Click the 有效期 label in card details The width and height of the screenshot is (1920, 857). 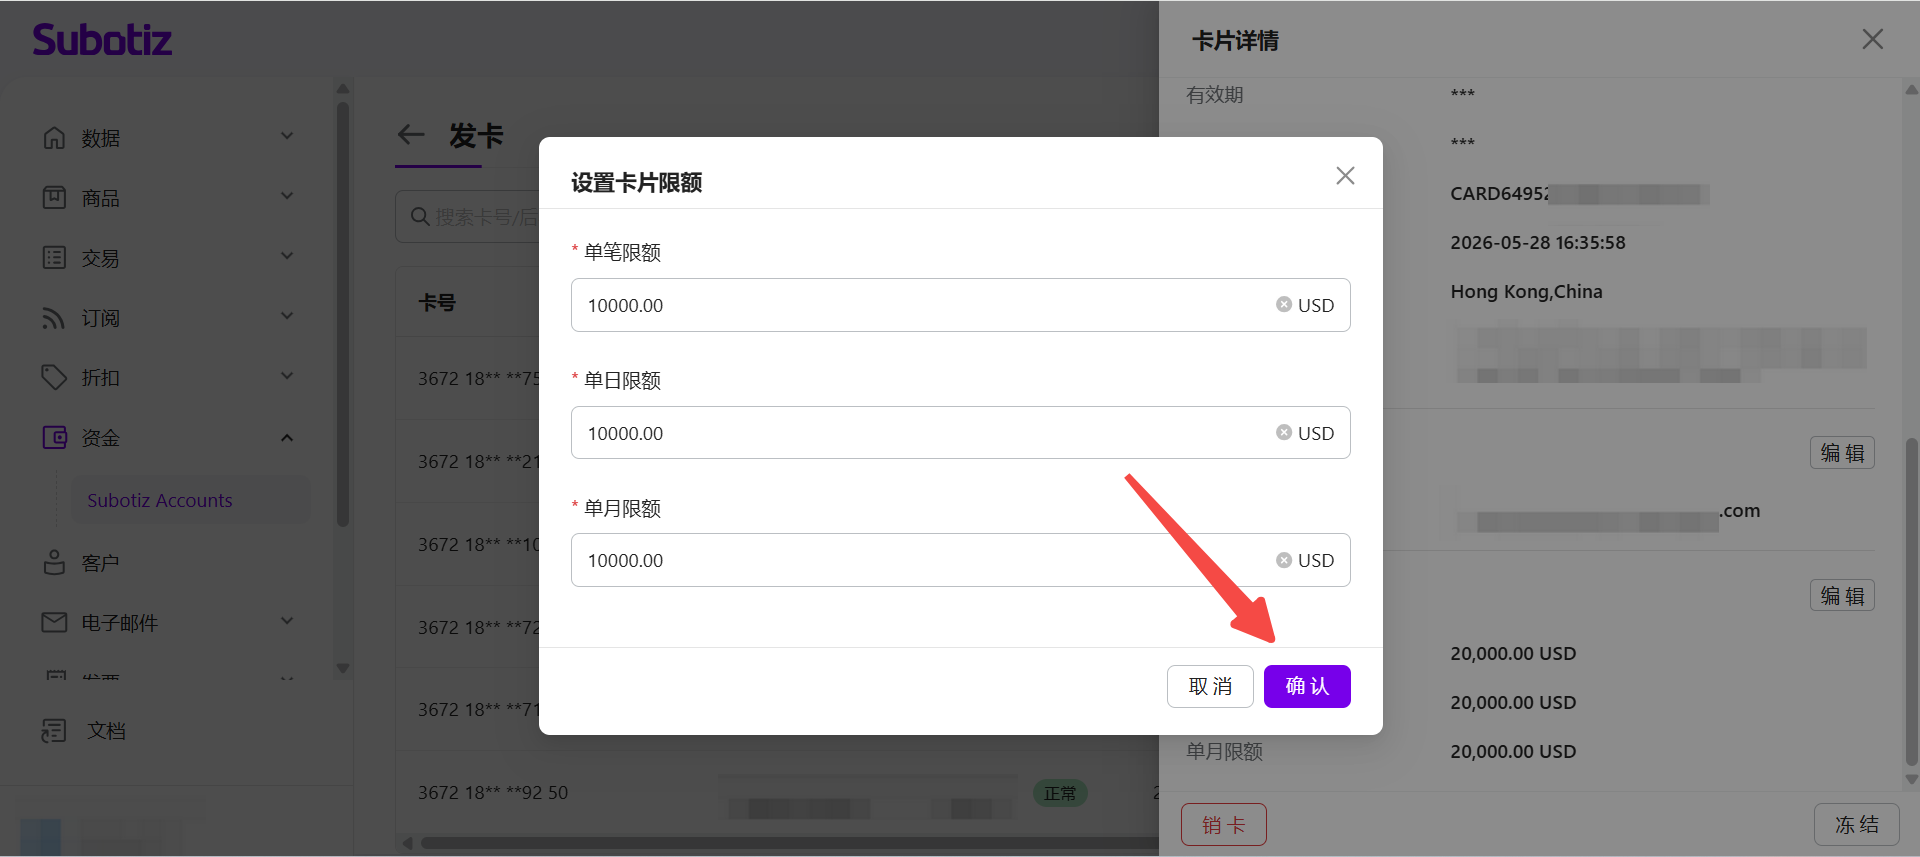(x=1214, y=95)
